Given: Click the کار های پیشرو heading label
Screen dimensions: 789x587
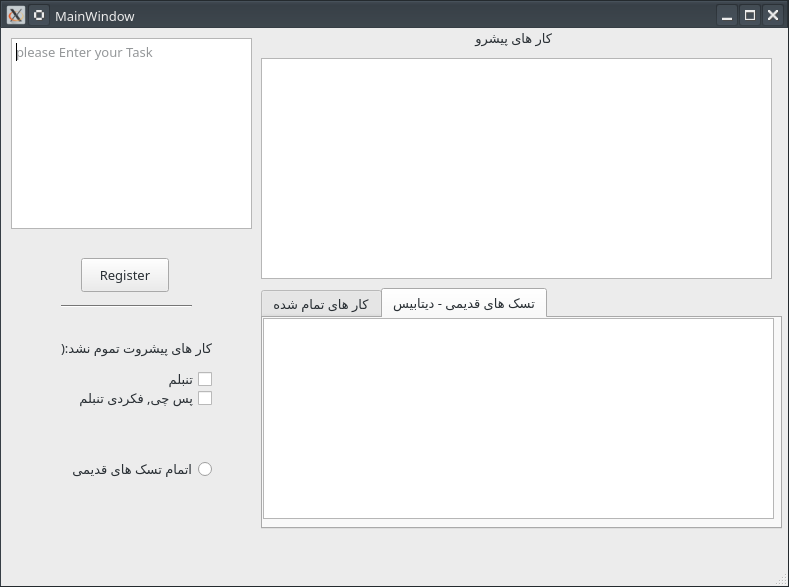Looking at the screenshot, I should point(513,39).
